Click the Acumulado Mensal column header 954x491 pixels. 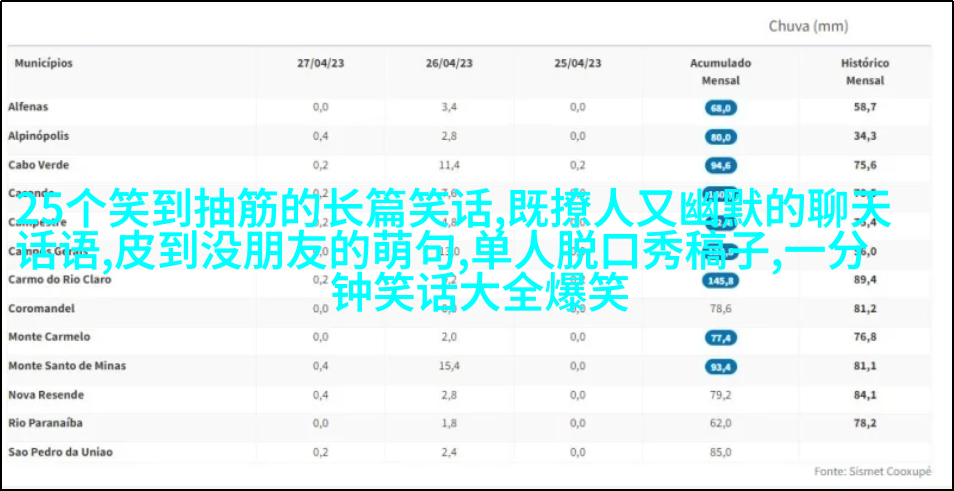(x=720, y=71)
